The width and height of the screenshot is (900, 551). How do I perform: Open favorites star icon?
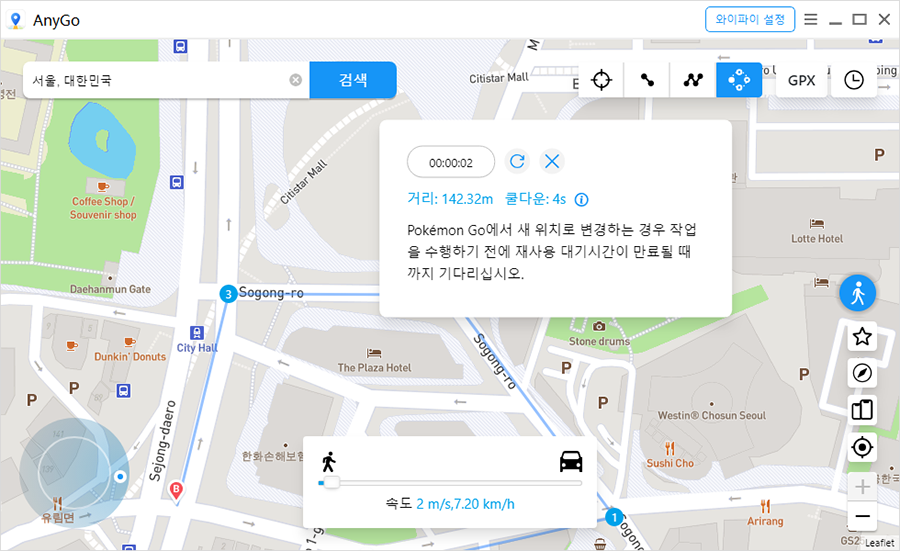861,337
